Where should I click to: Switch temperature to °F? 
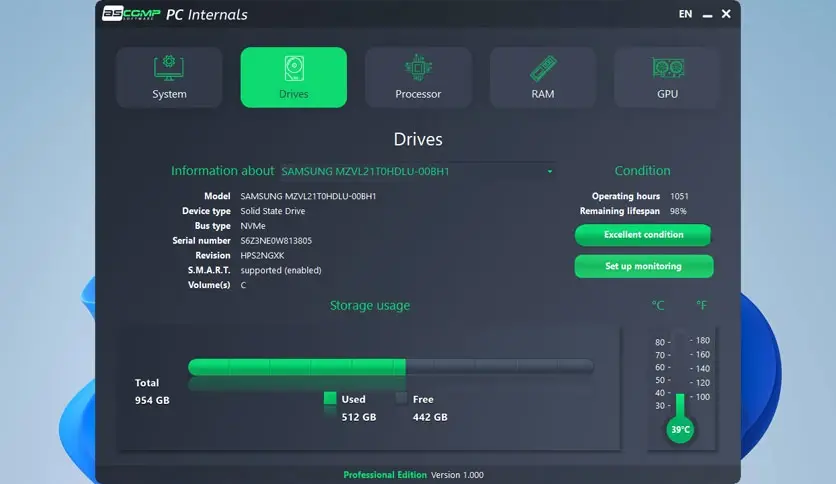coord(701,305)
